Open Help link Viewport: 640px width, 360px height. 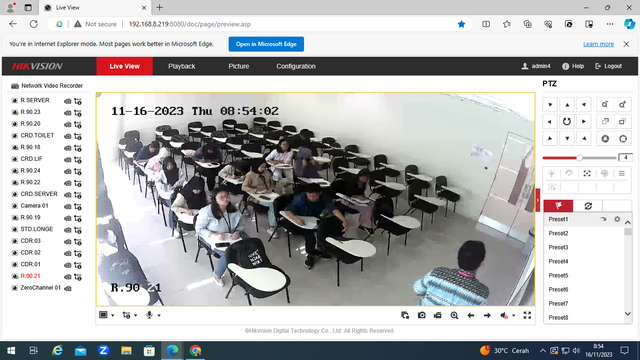click(x=573, y=66)
